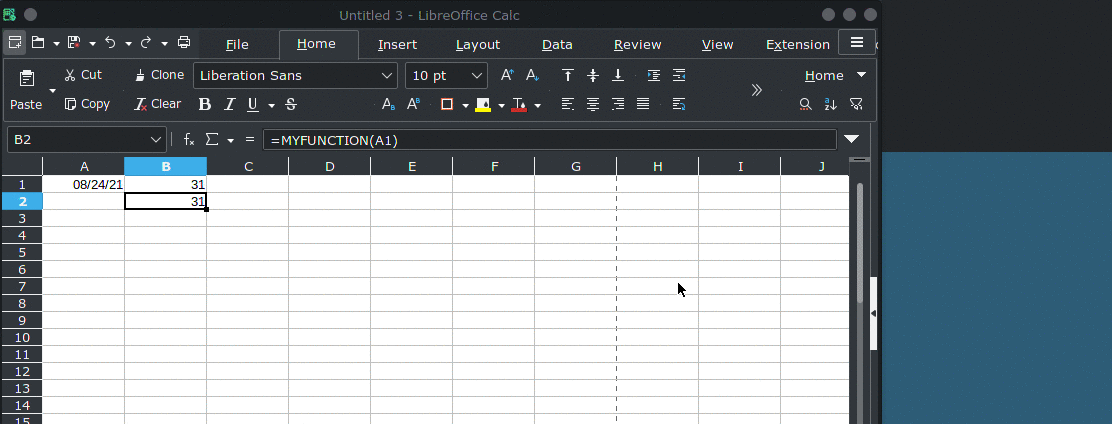Expand the Undo history dropdown
This screenshot has width=1112, height=424.
pyautogui.click(x=128, y=43)
